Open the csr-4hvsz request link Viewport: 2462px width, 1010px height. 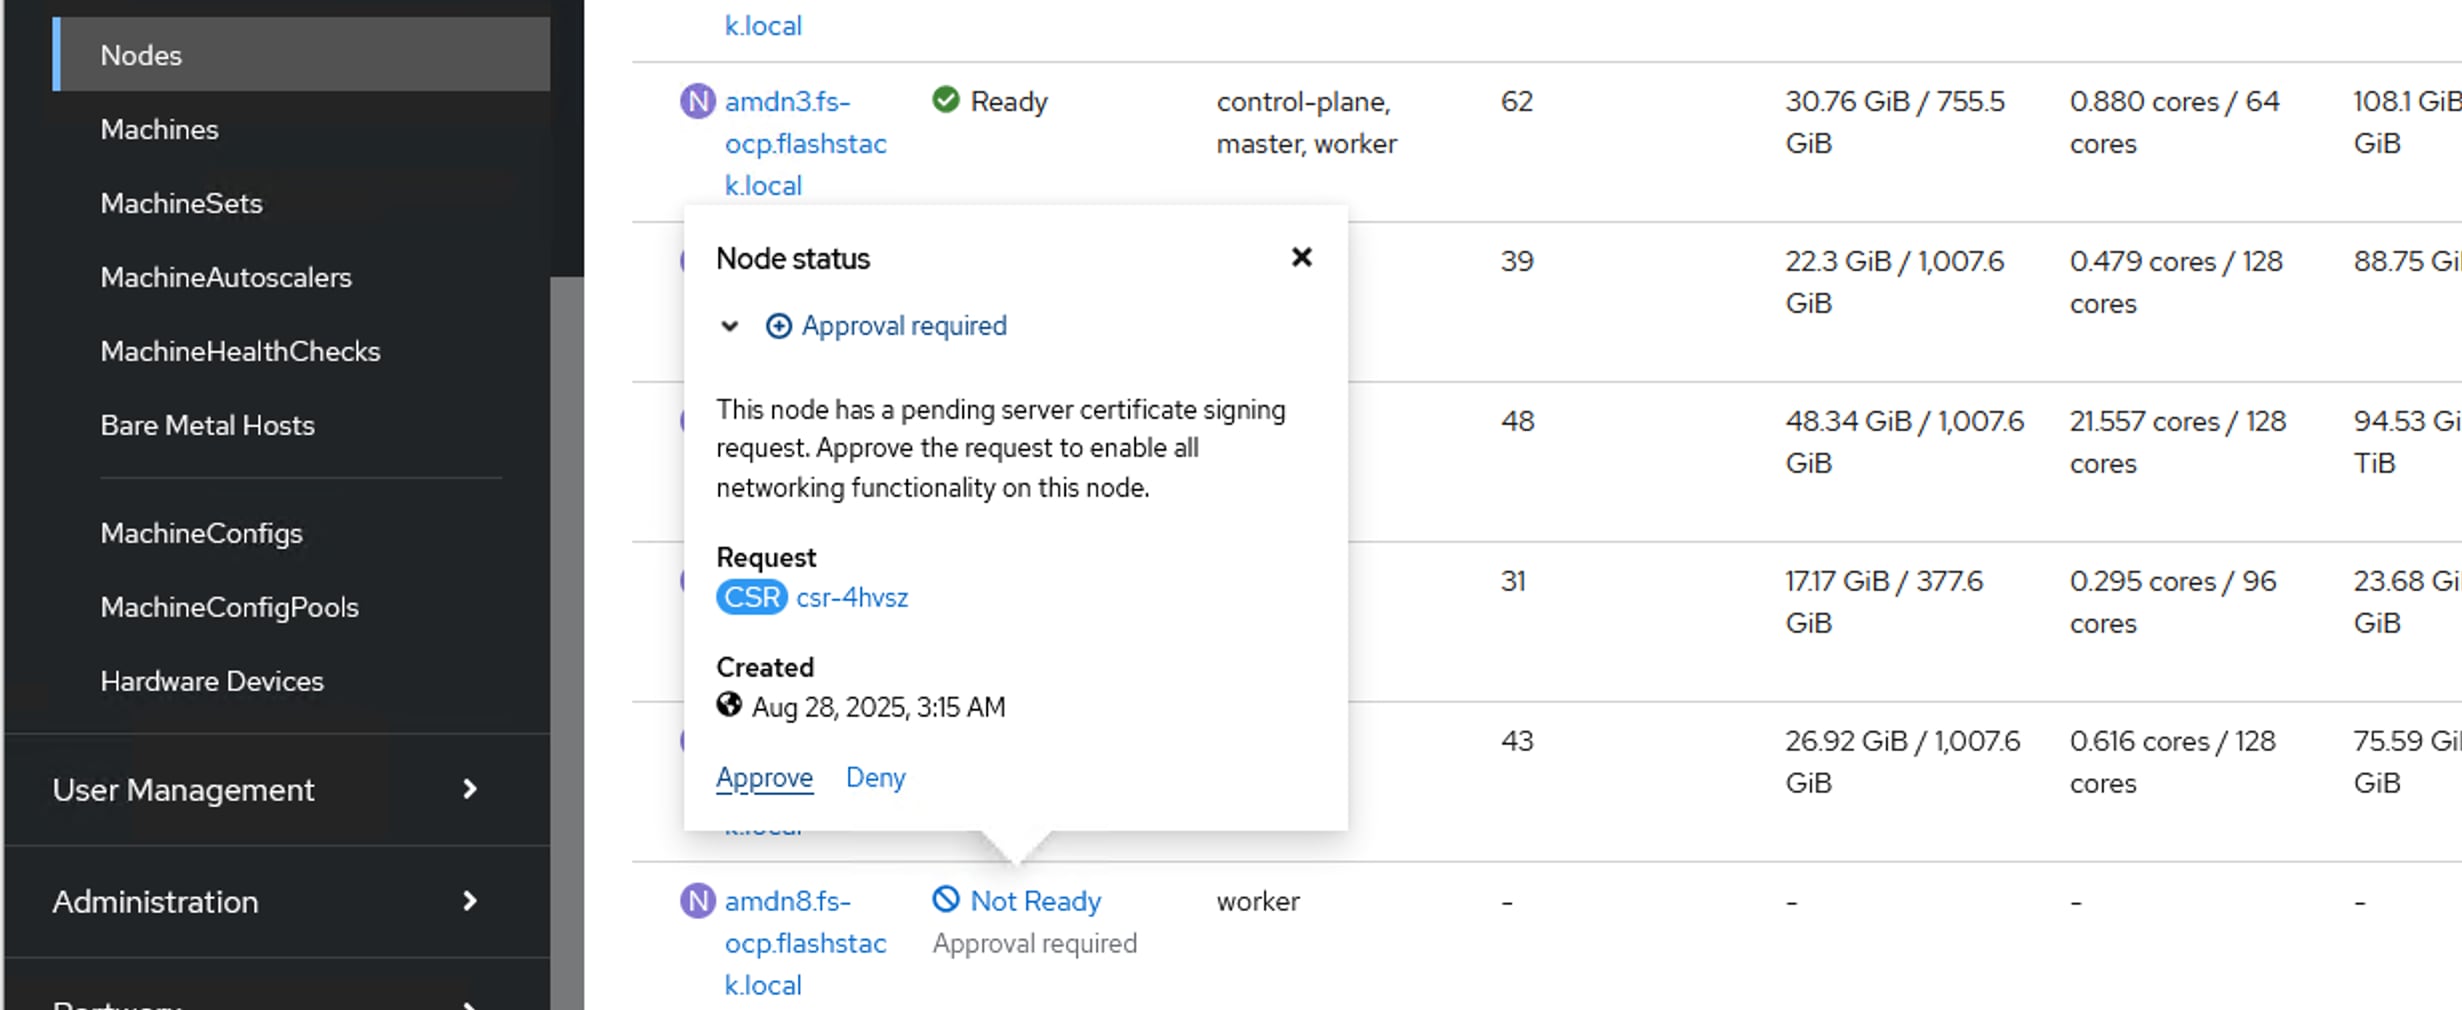(x=852, y=597)
